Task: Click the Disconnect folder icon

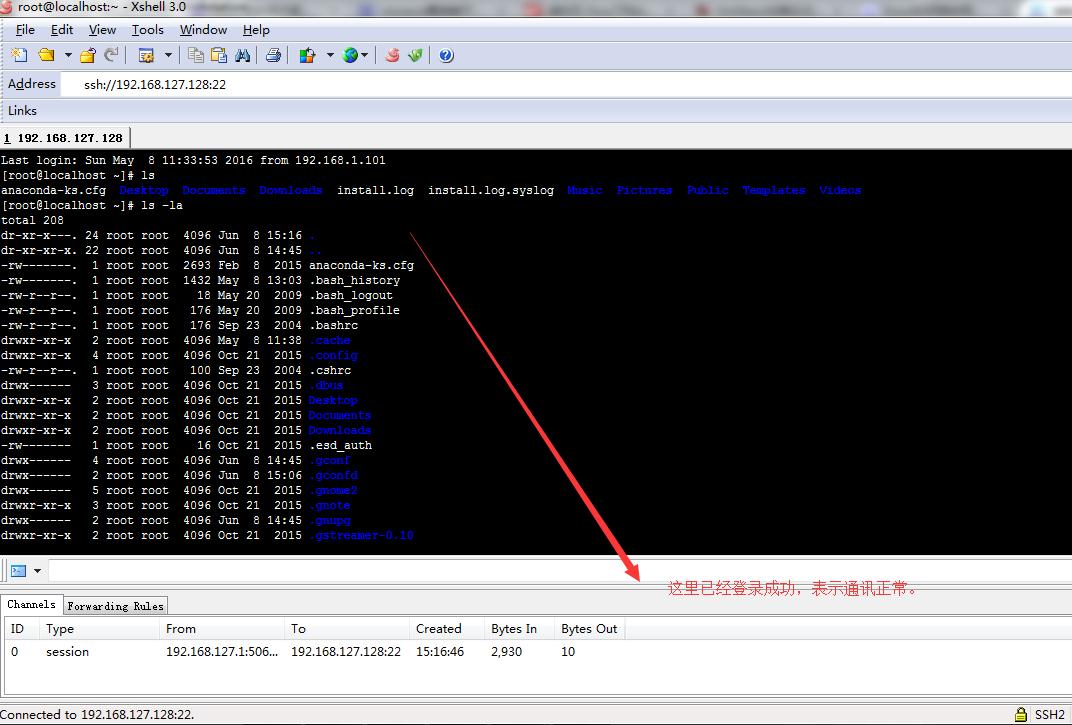Action: pyautogui.click(x=88, y=55)
